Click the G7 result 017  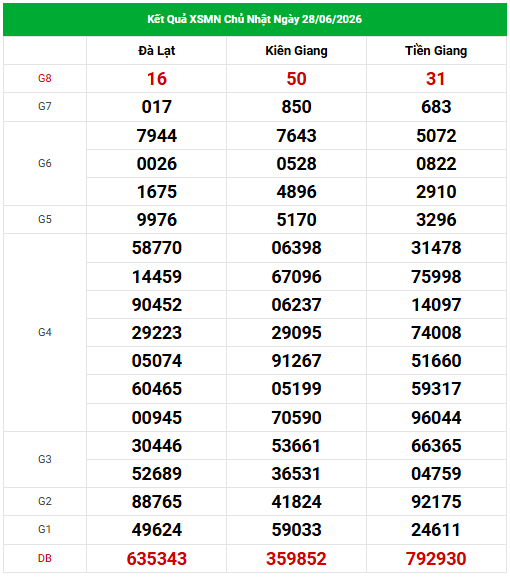pyautogui.click(x=157, y=107)
